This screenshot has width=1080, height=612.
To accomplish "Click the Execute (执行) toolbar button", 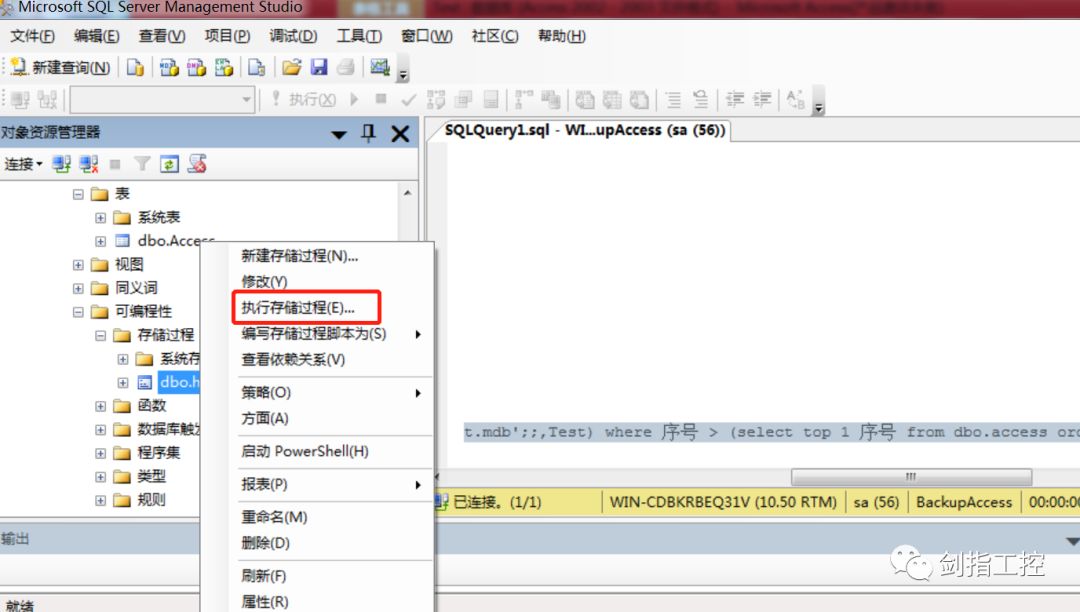I will pos(303,100).
